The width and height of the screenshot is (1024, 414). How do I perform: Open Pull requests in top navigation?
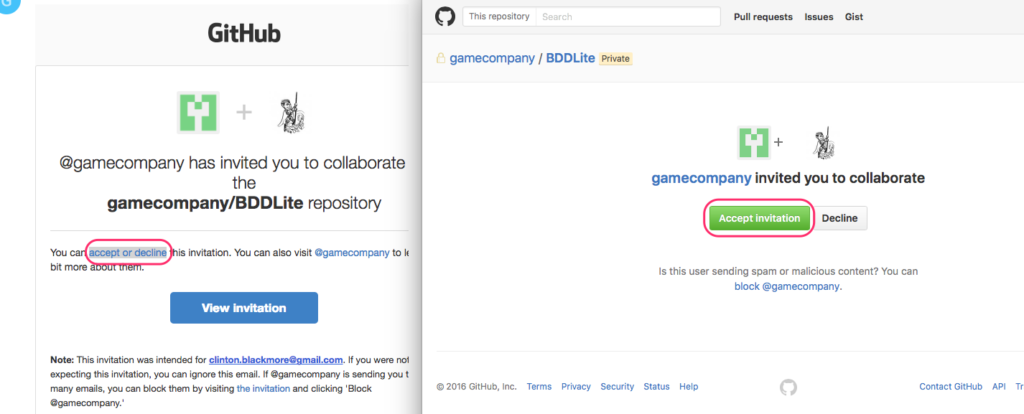tap(763, 17)
